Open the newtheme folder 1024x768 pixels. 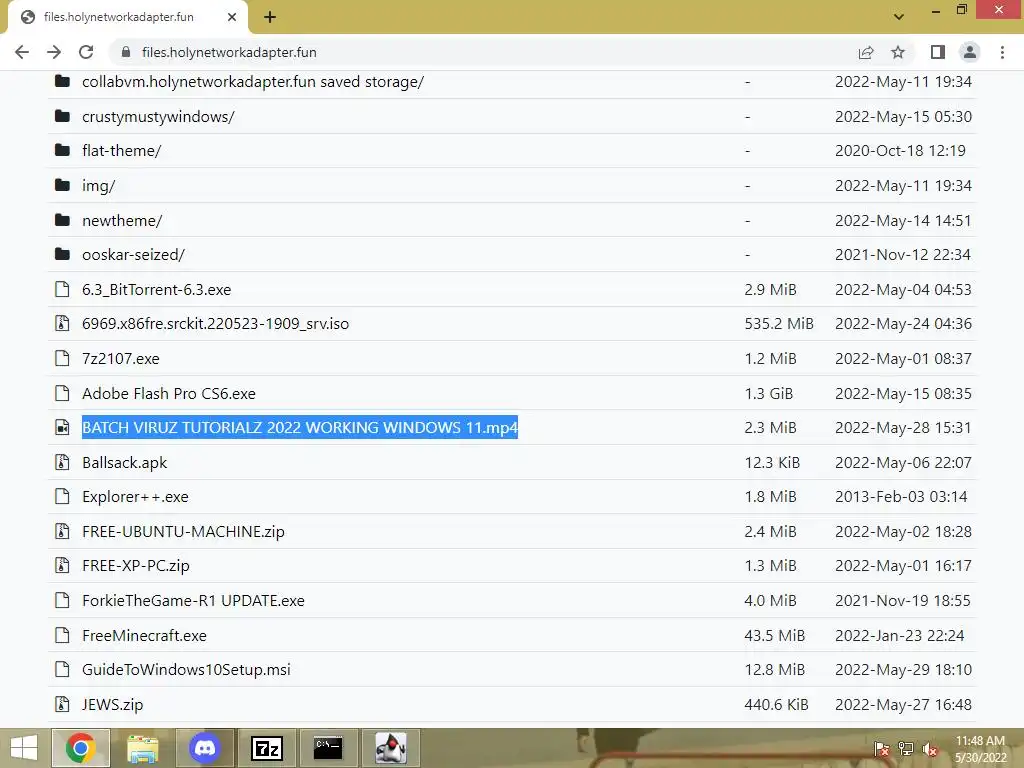(122, 221)
